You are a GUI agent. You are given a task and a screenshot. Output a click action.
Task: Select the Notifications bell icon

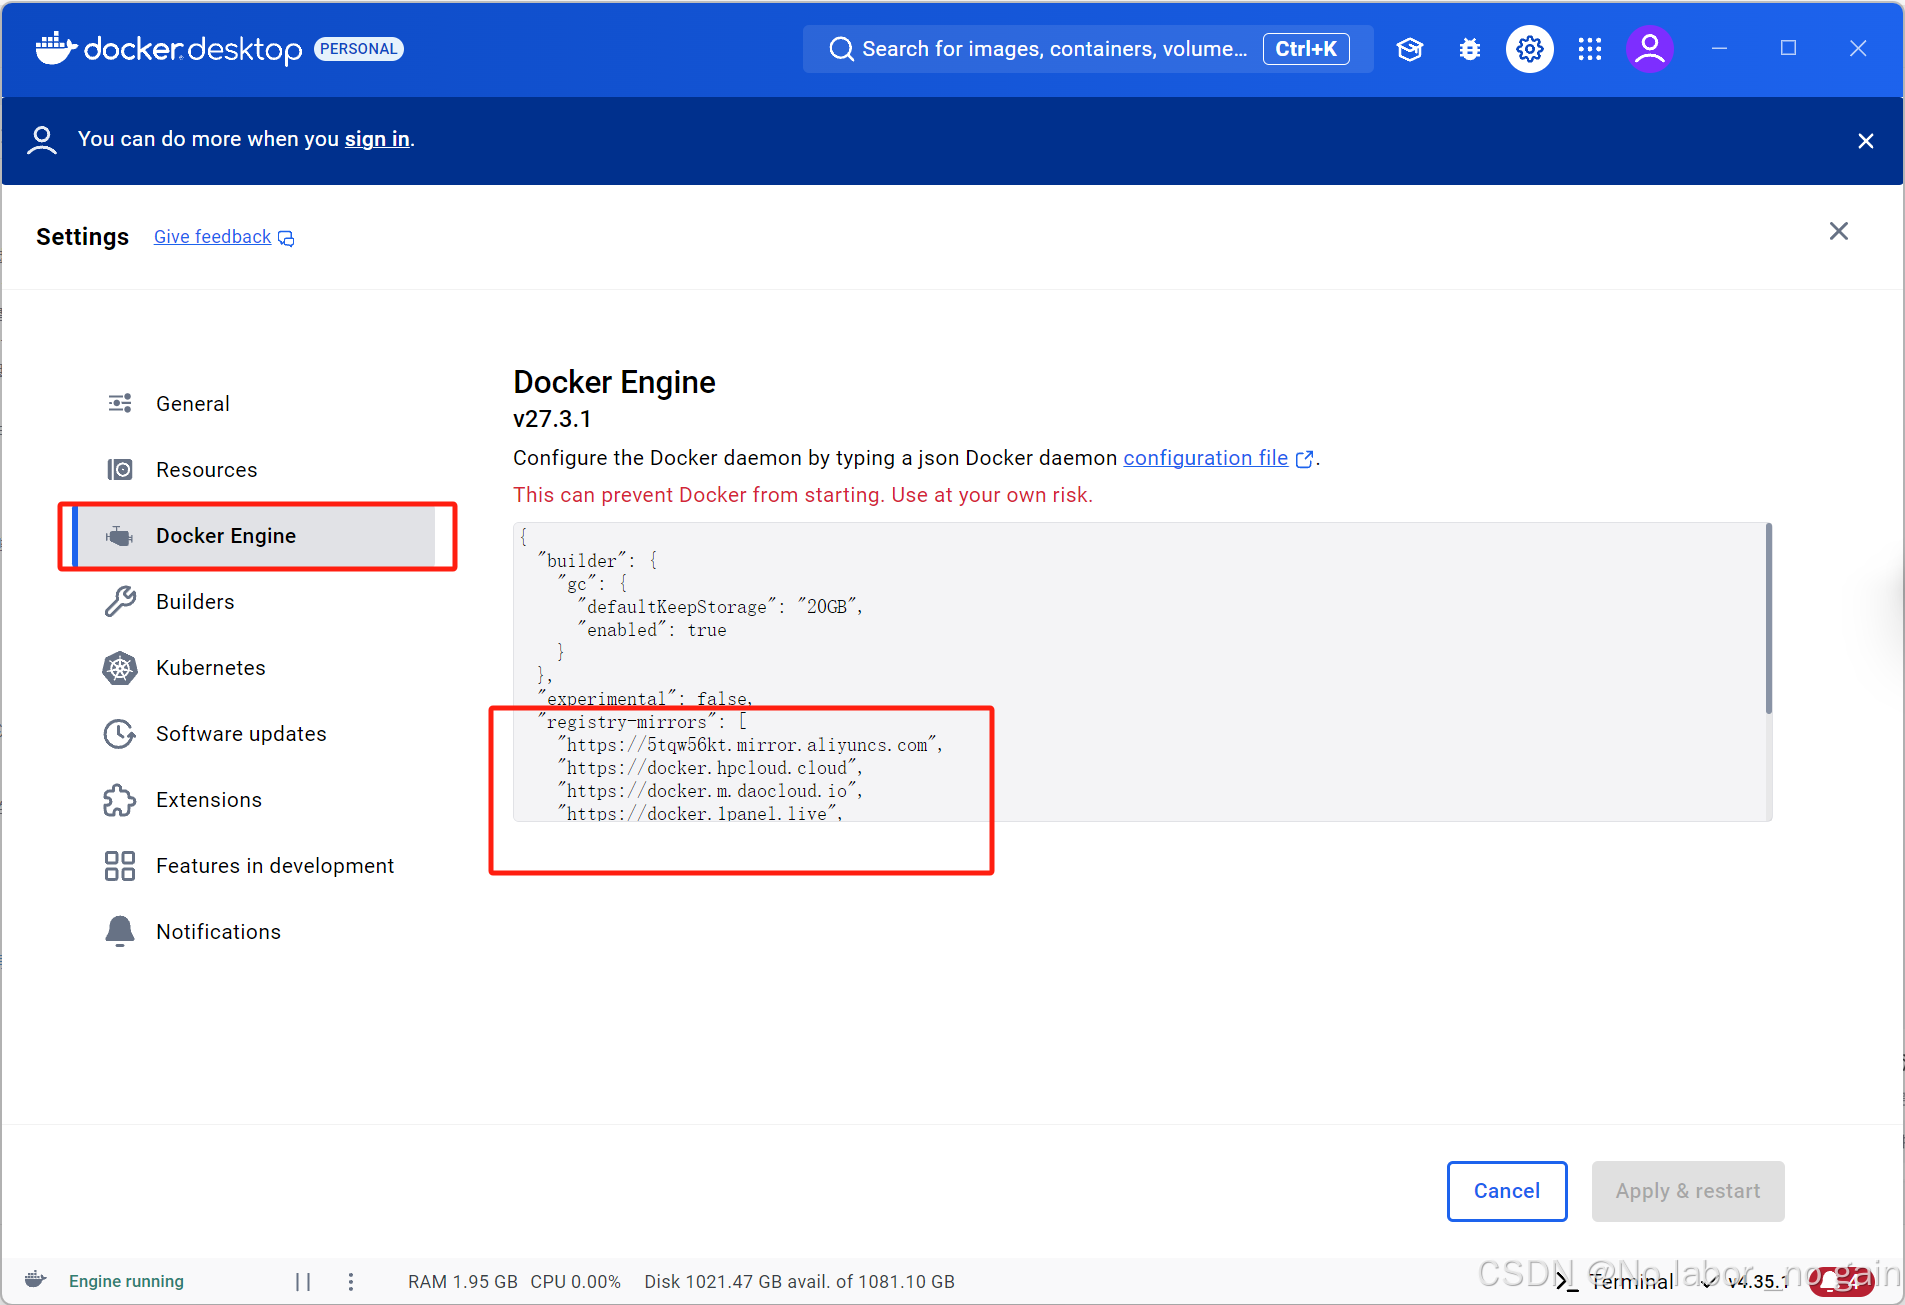(x=119, y=931)
